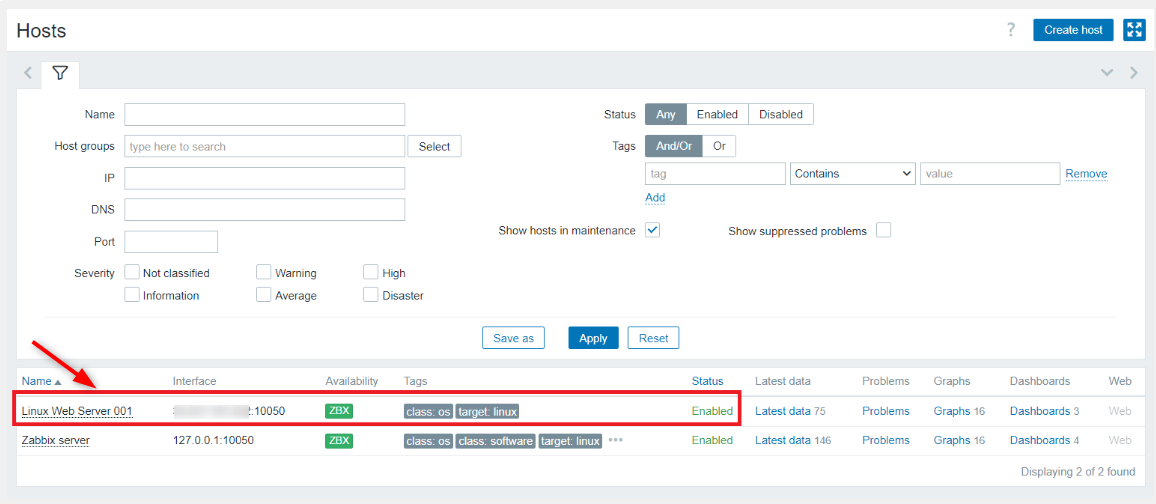Click the Host groups search field
This screenshot has height=504, width=1156.
pyautogui.click(x=264, y=146)
